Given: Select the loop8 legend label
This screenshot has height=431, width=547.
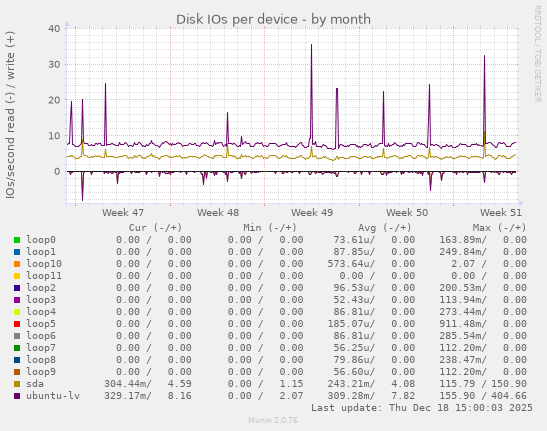Looking at the screenshot, I should 41,359.
